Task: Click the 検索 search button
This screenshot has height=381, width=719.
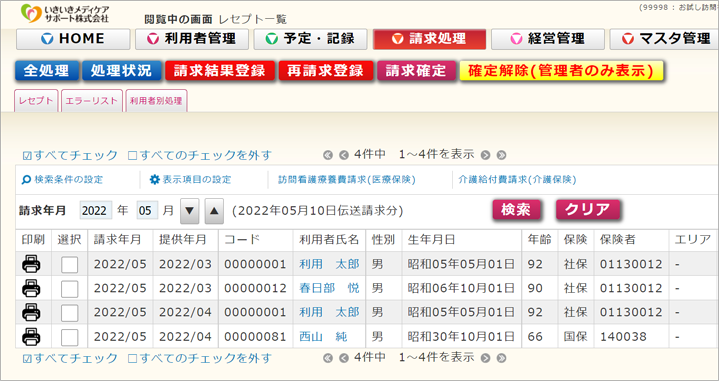Action: point(516,210)
